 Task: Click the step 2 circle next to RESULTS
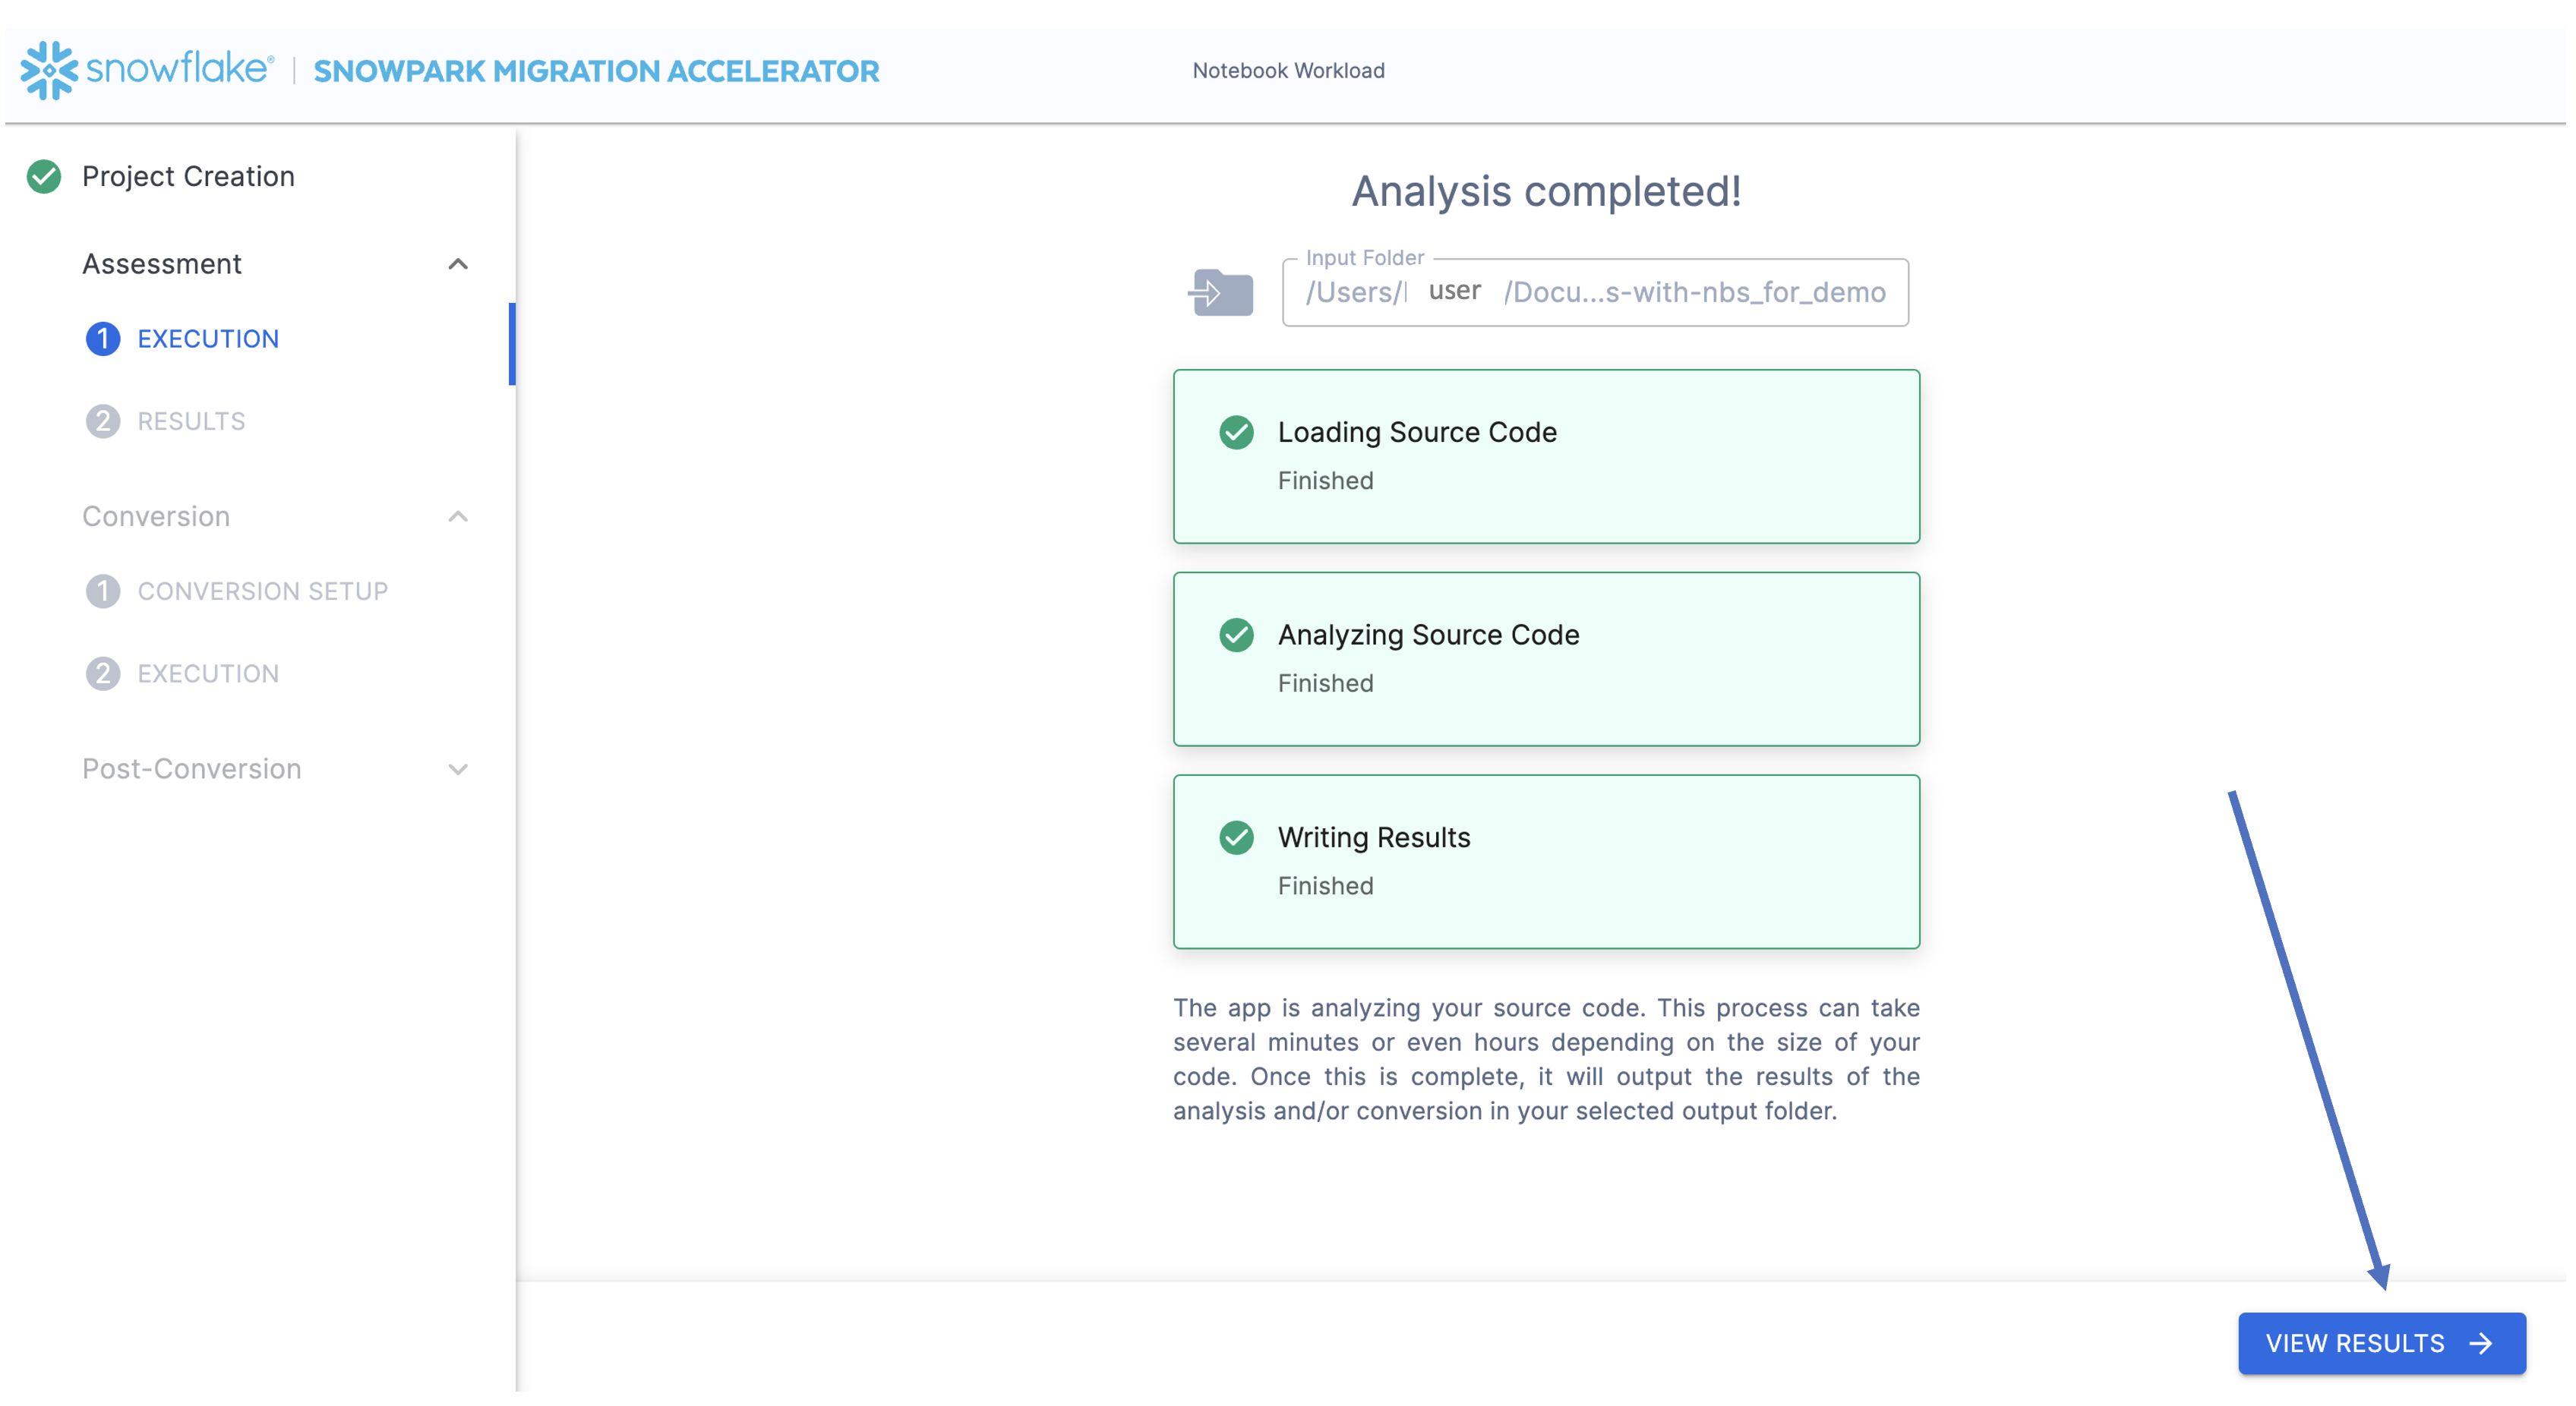coord(104,421)
